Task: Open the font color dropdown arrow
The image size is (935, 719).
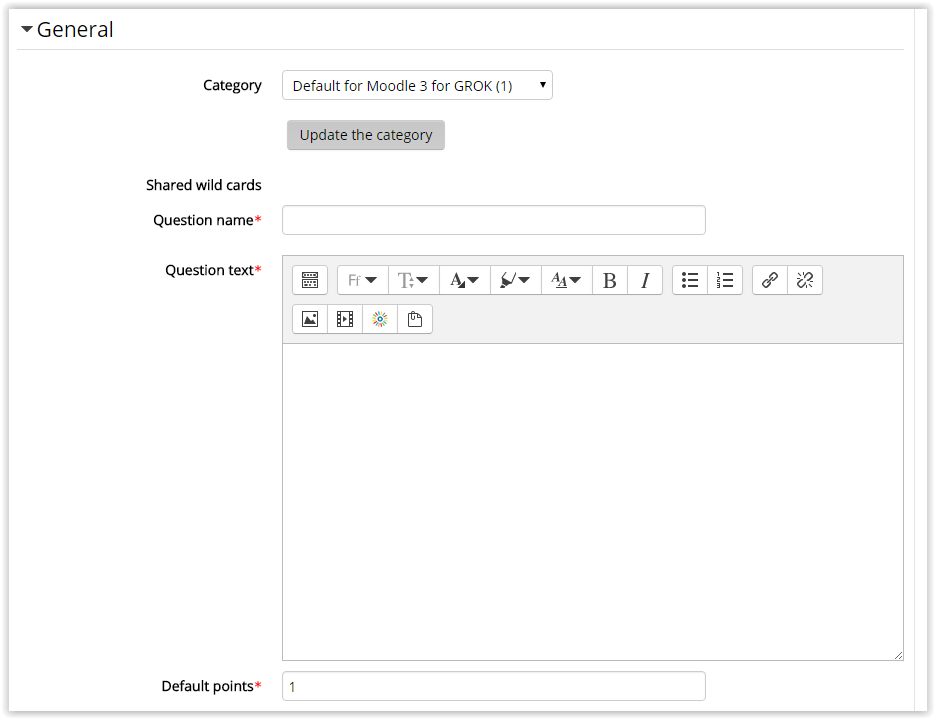Action: 464,280
